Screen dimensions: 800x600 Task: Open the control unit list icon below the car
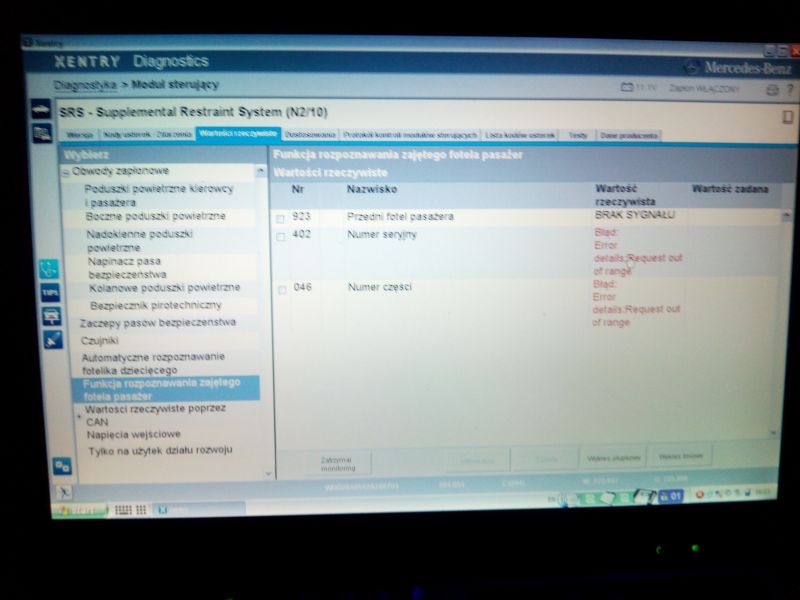tap(42, 134)
